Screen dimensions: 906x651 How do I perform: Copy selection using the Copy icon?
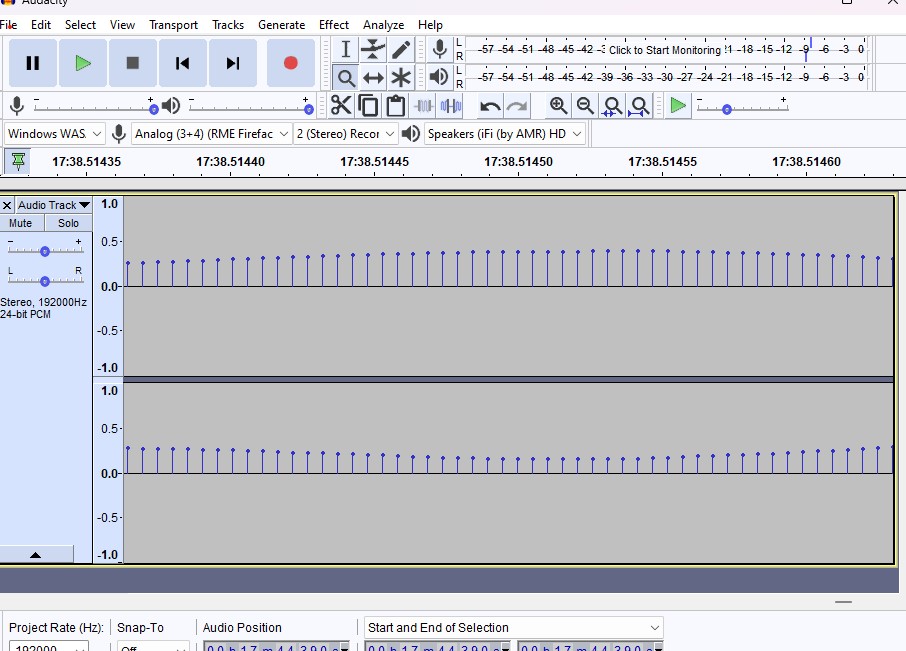pos(368,106)
